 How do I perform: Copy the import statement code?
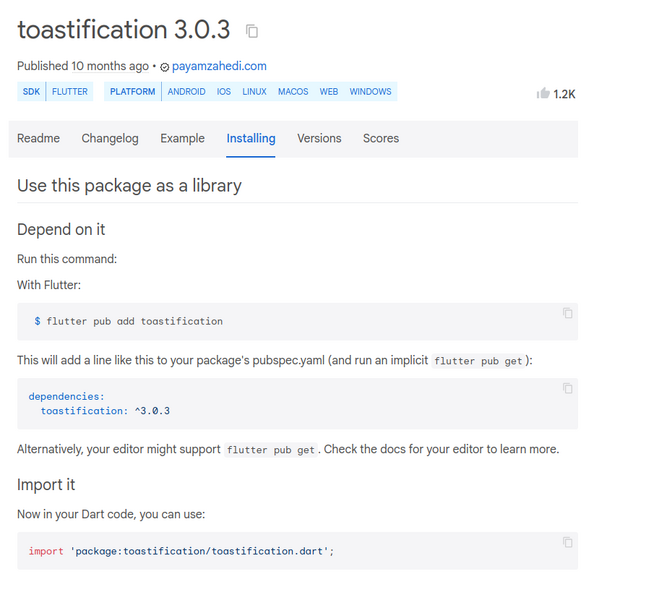click(x=567, y=542)
